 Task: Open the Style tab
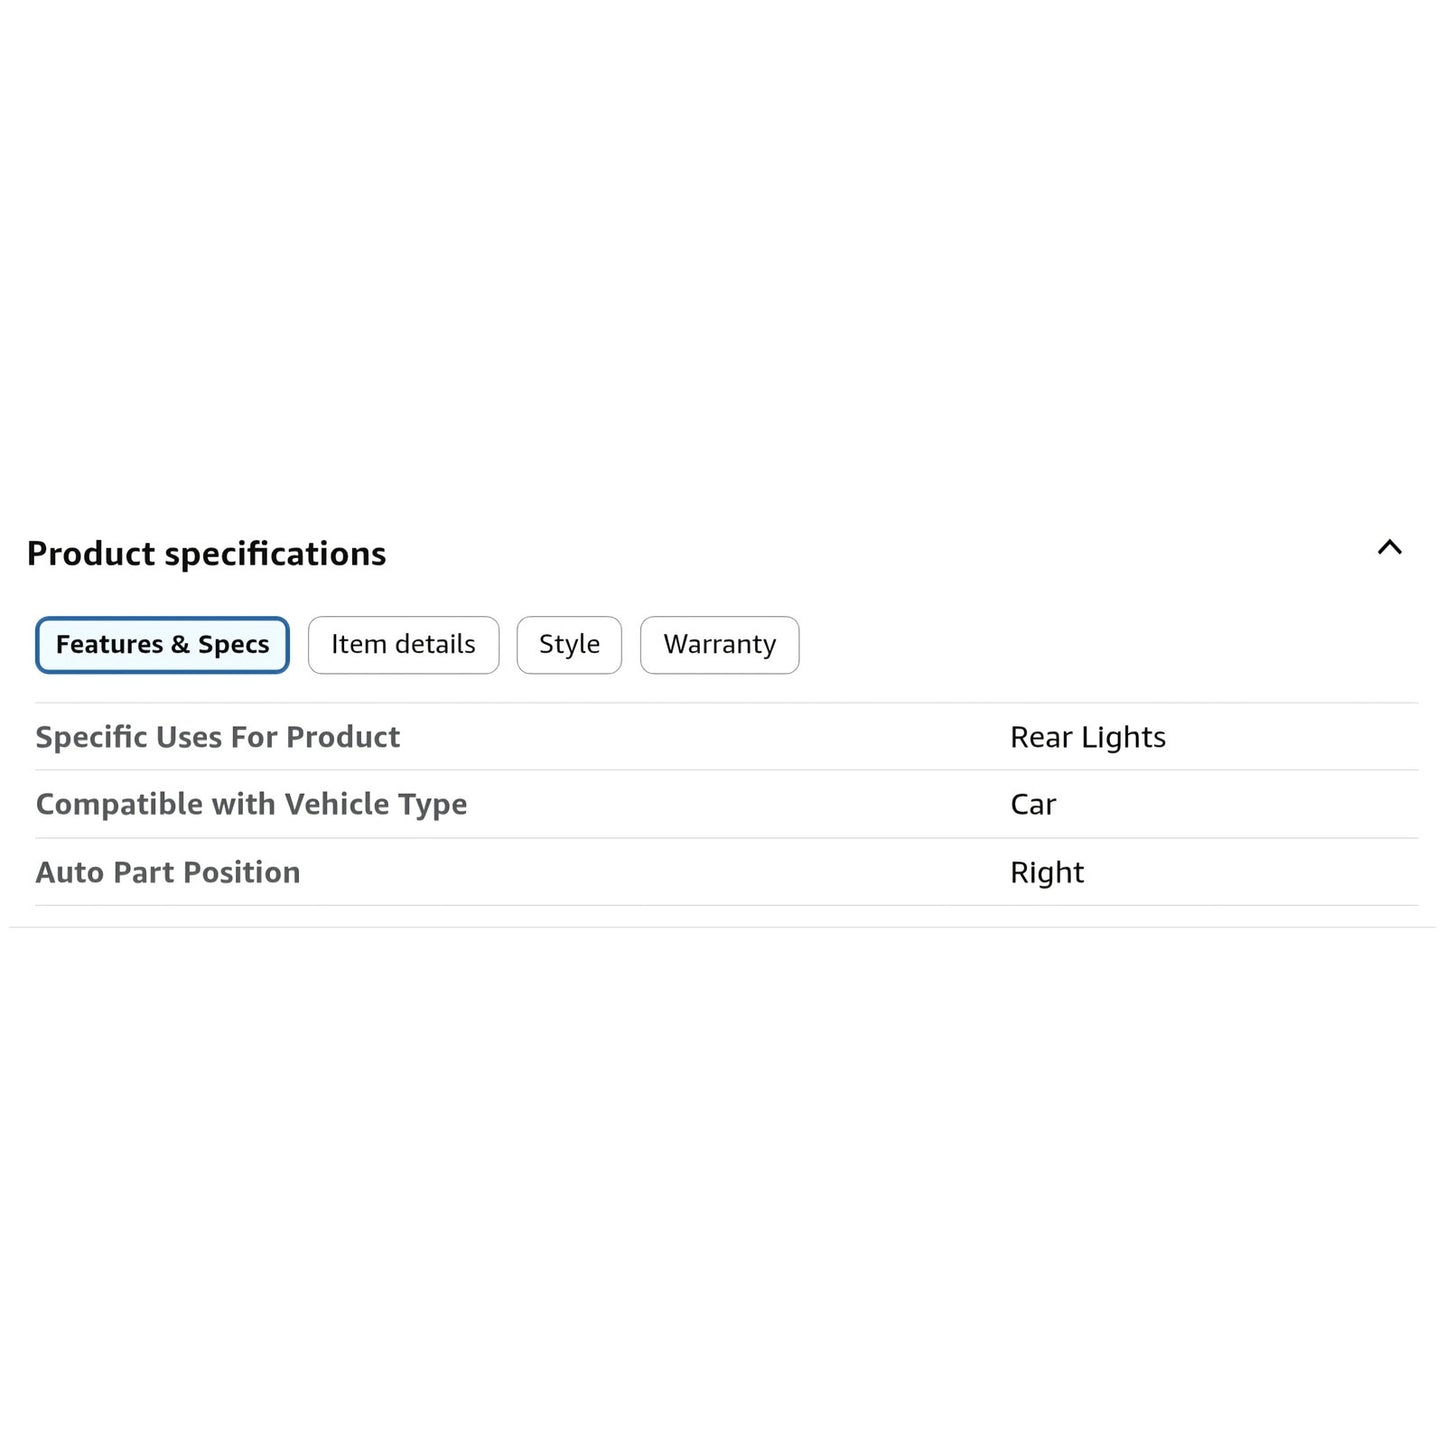pos(569,645)
